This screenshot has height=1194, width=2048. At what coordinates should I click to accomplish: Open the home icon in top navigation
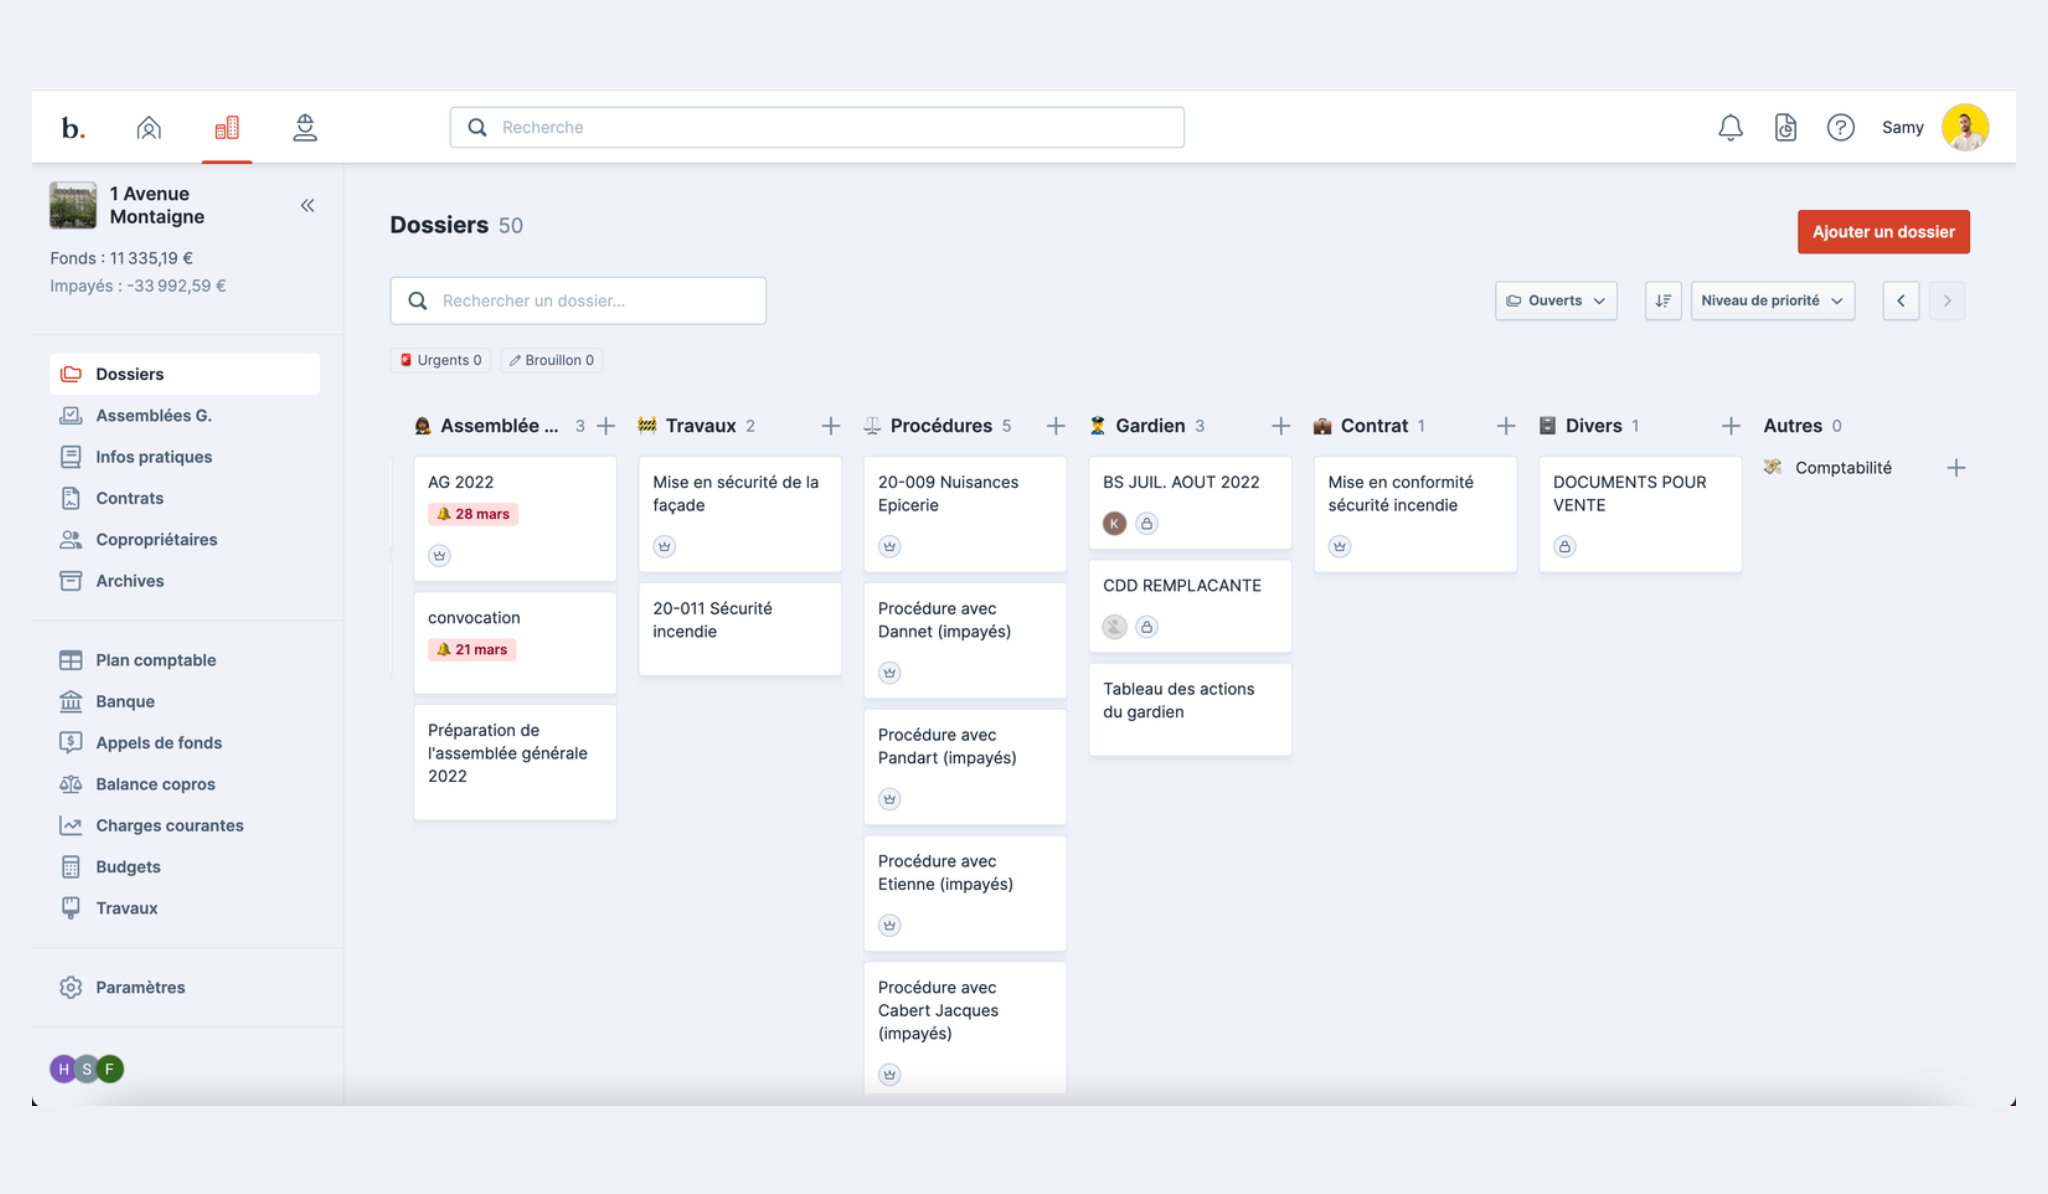149,127
